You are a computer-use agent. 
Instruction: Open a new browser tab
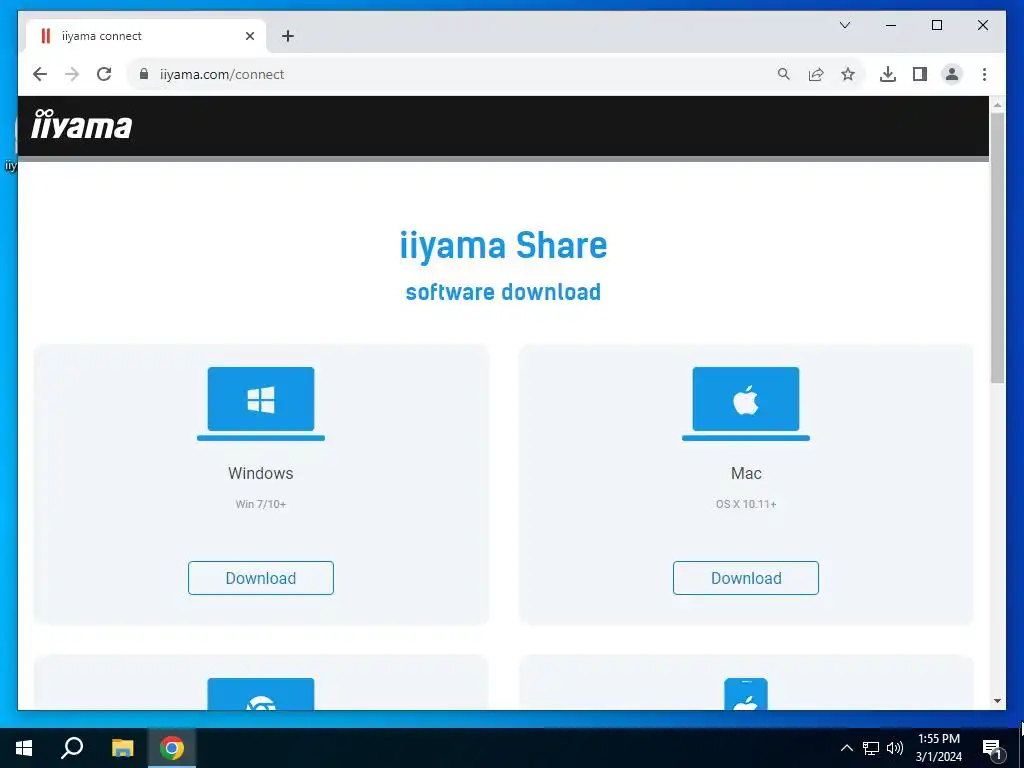pyautogui.click(x=287, y=36)
